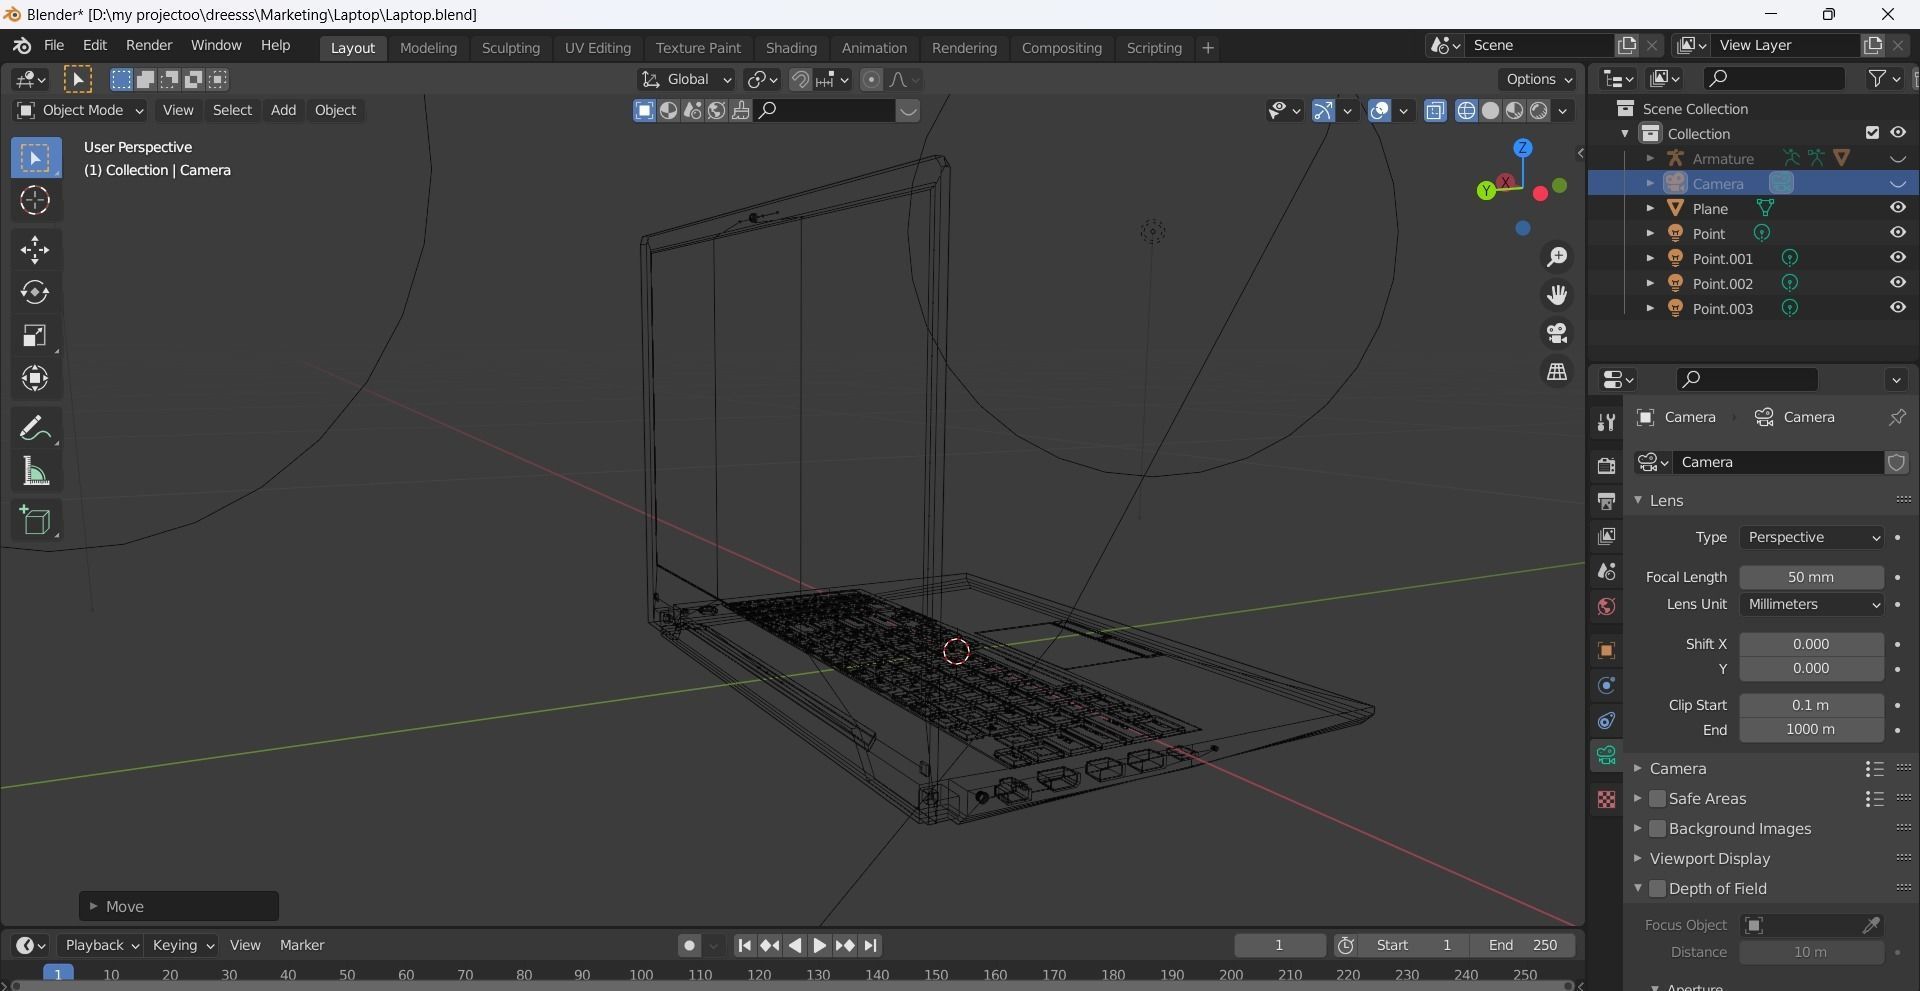Choose the Select Box tool
Viewport: 1920px width, 991px height.
pos(35,158)
